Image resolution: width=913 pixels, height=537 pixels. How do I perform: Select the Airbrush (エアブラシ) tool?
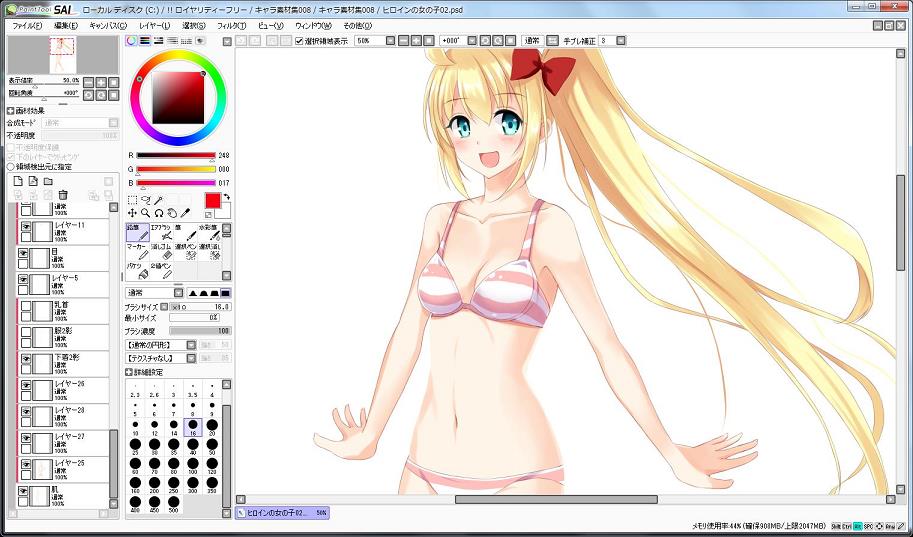point(160,232)
